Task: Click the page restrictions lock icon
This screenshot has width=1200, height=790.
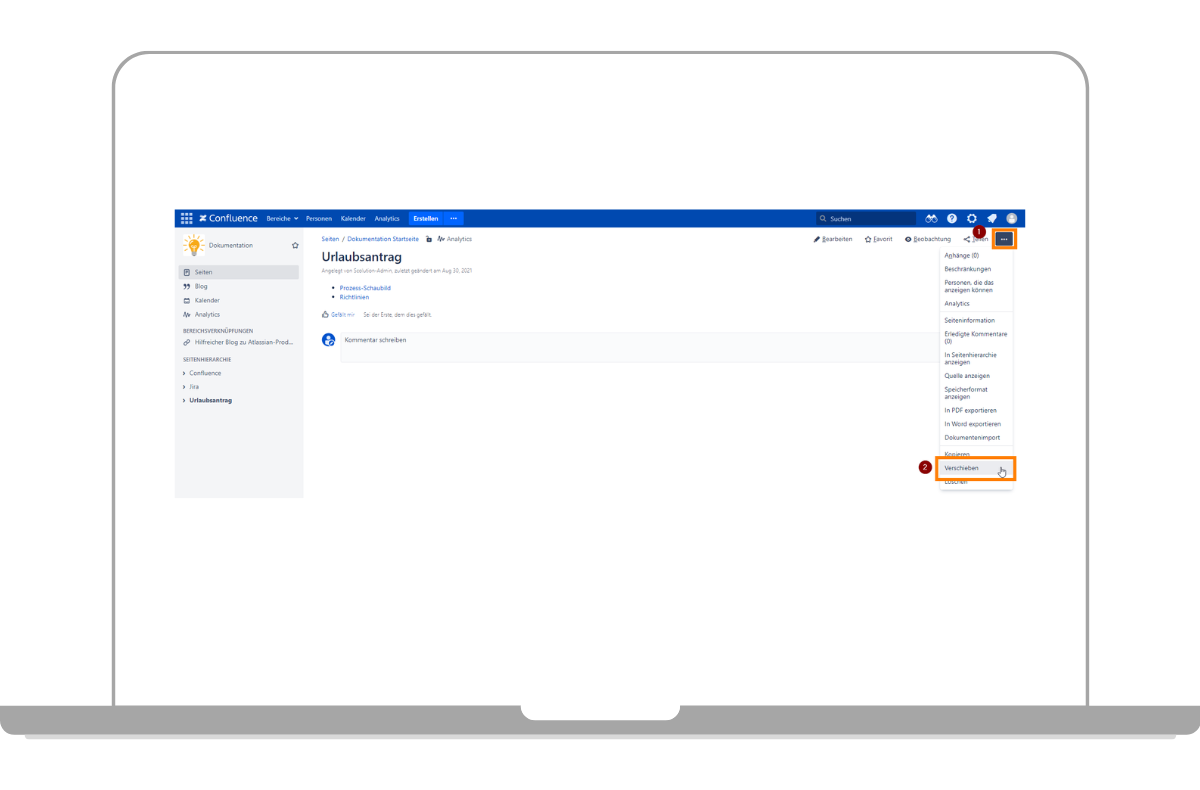Action: [429, 239]
